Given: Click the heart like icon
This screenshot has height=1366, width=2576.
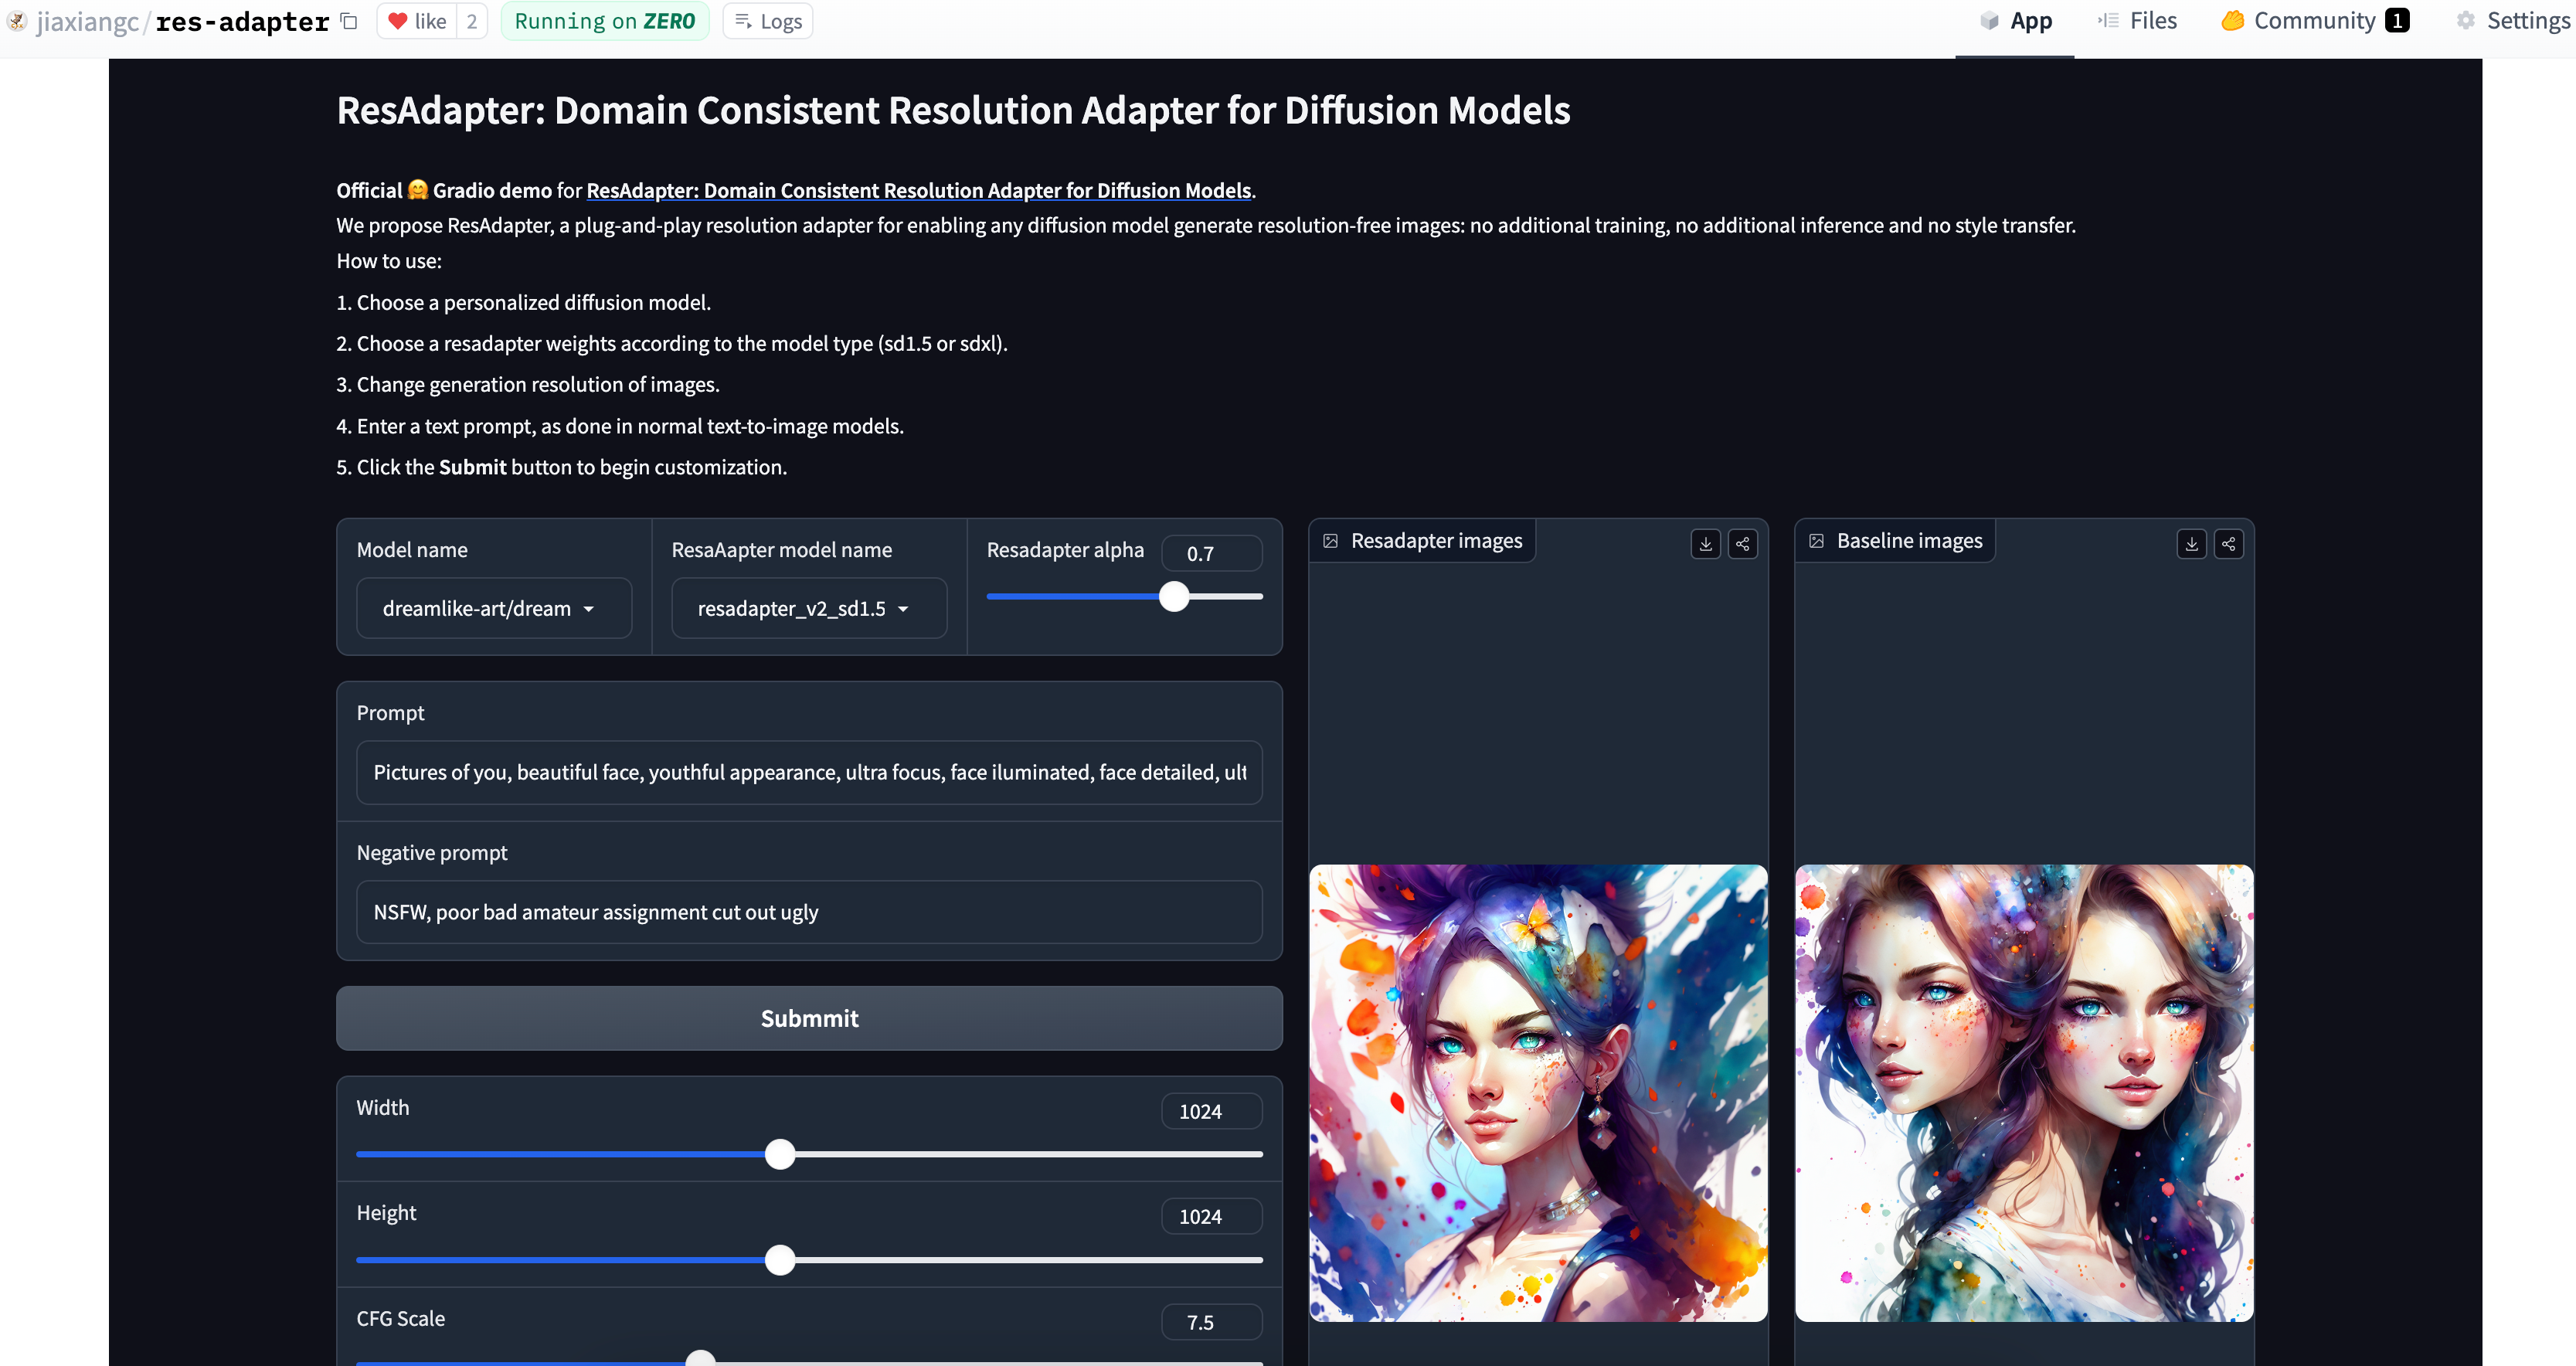Looking at the screenshot, I should click(x=398, y=21).
